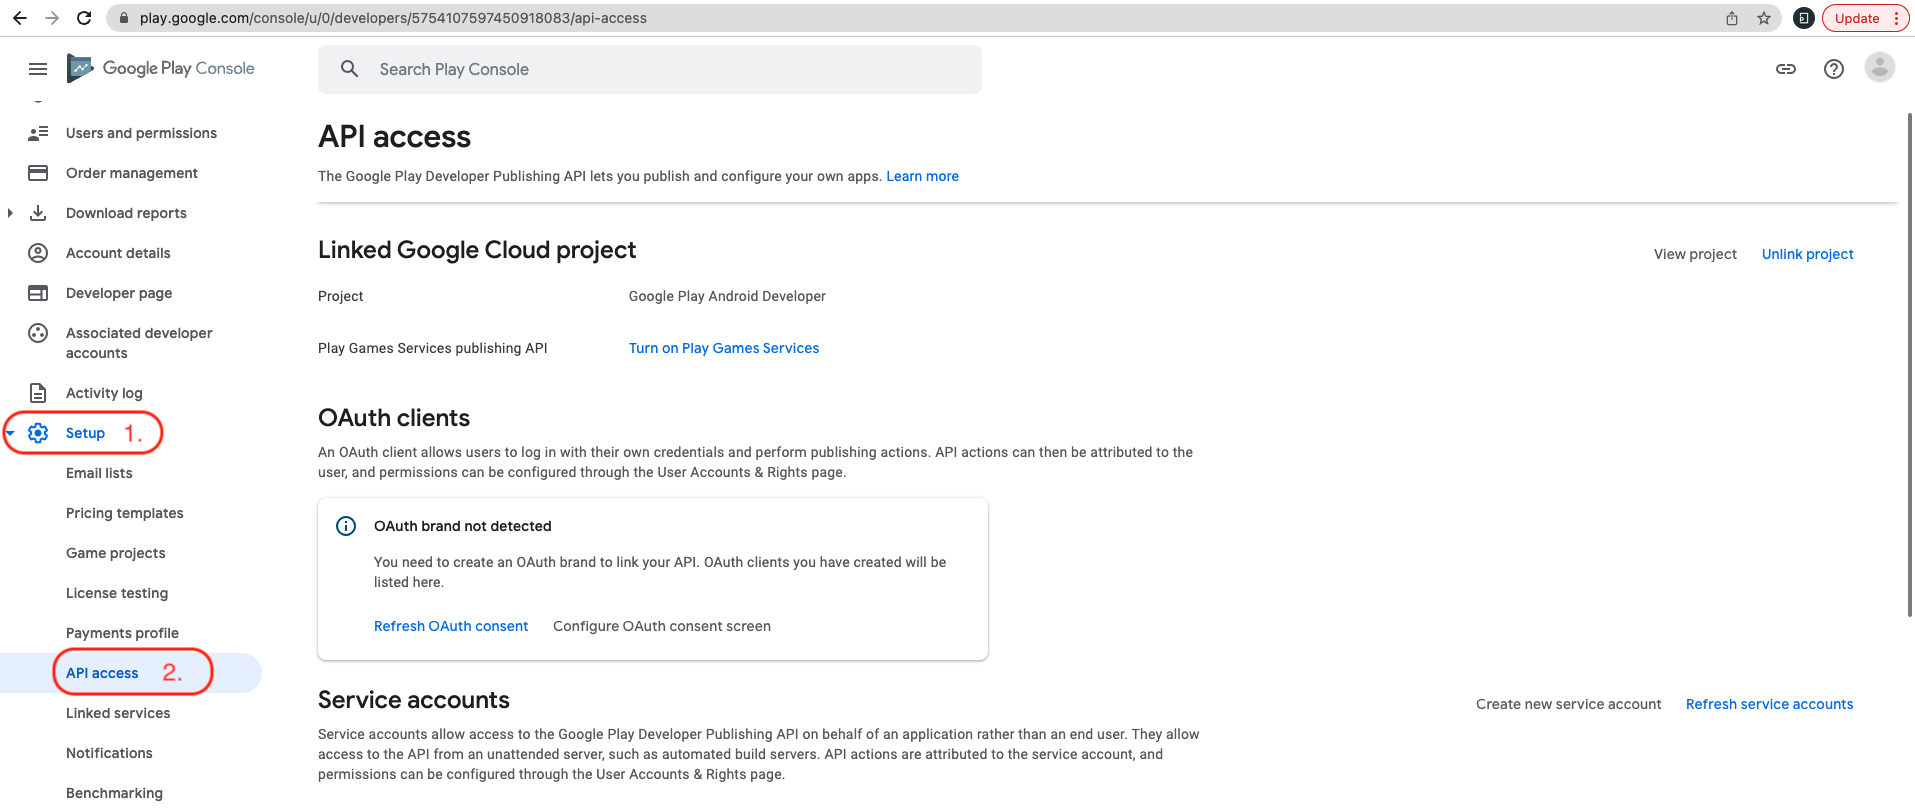
Task: Open Pricing templates
Action: (125, 513)
